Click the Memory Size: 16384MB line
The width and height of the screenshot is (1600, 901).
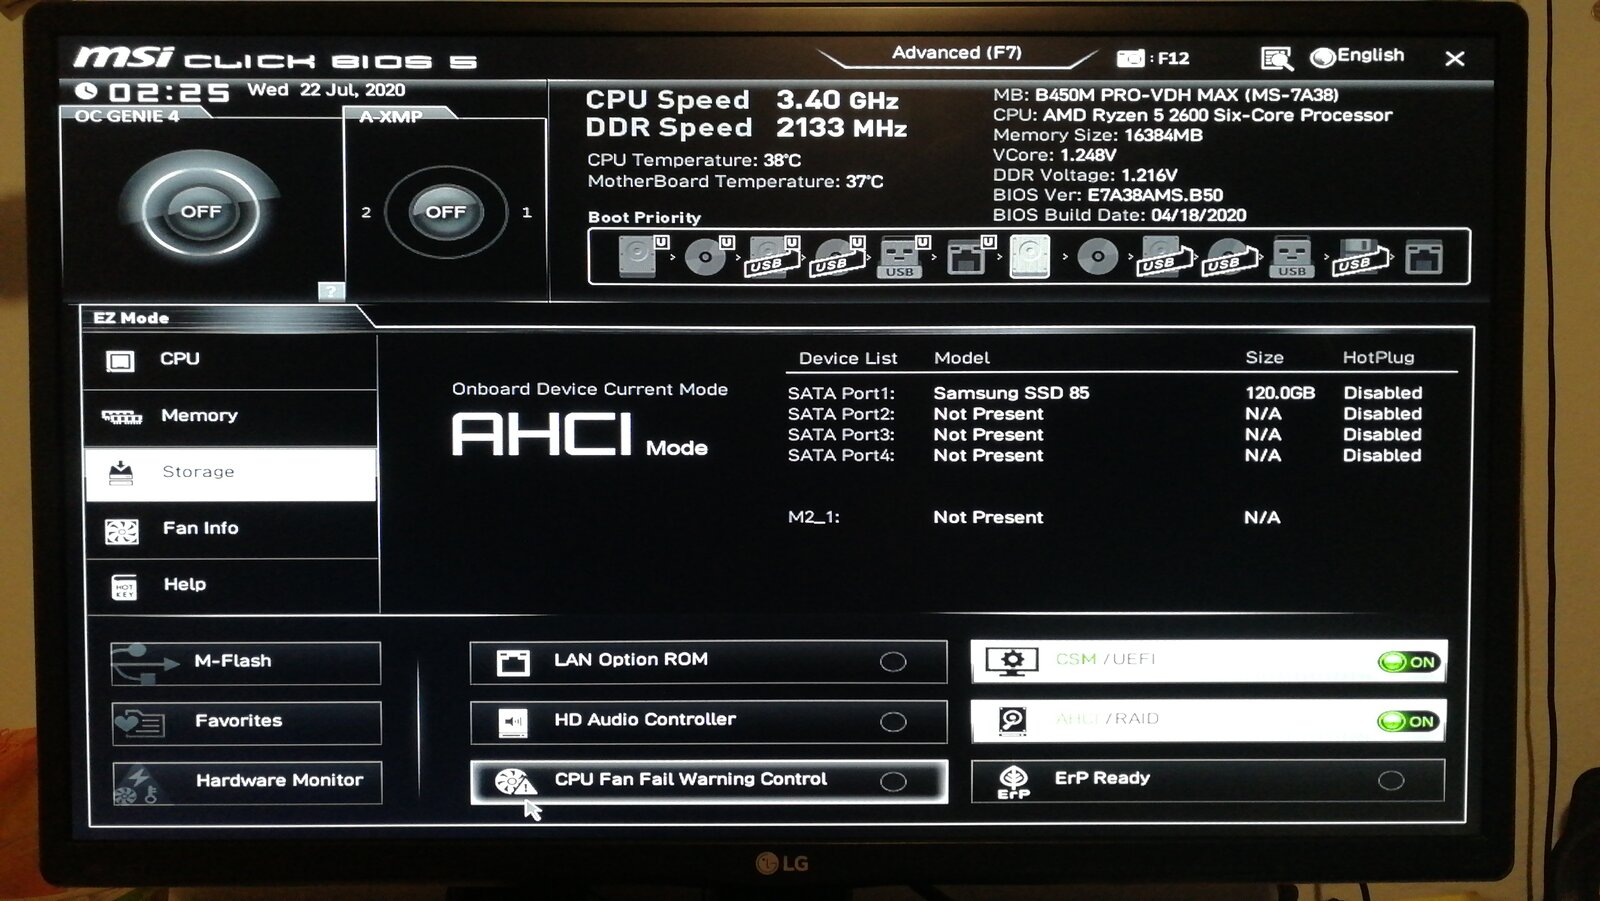coord(1097,135)
